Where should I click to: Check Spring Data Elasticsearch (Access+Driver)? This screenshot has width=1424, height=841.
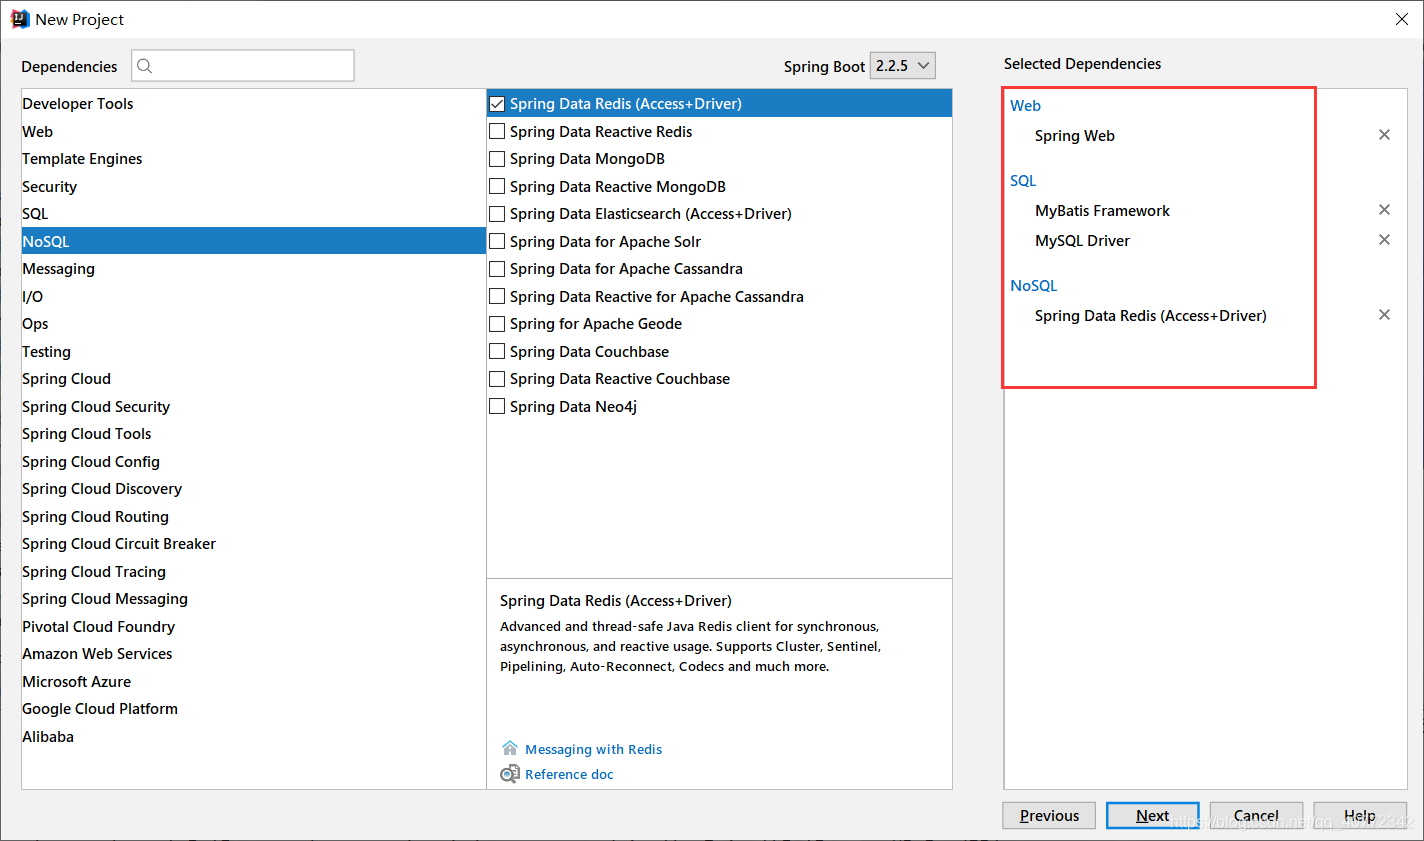click(497, 214)
